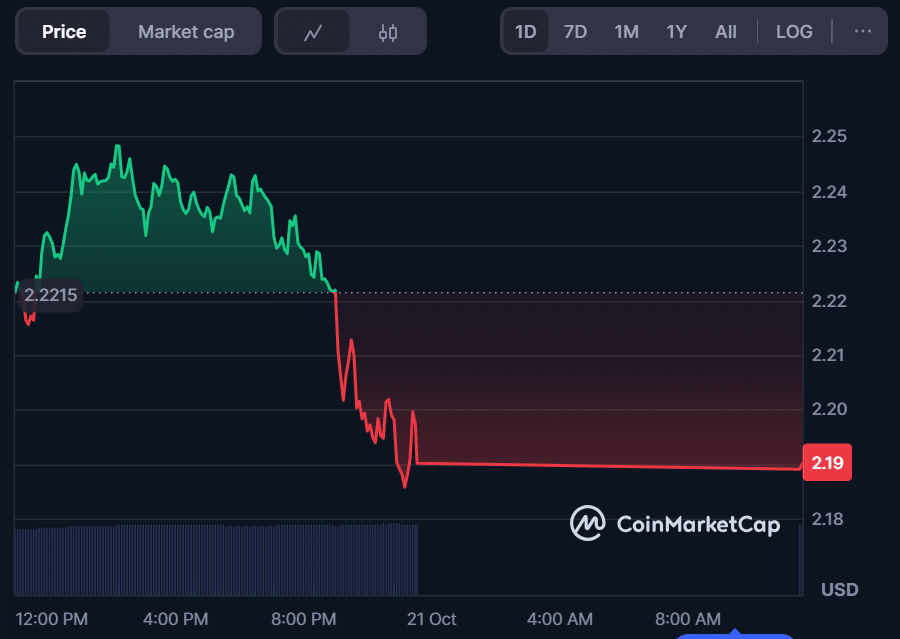The width and height of the screenshot is (900, 639).
Task: Select the 1M time range
Action: [x=626, y=32]
